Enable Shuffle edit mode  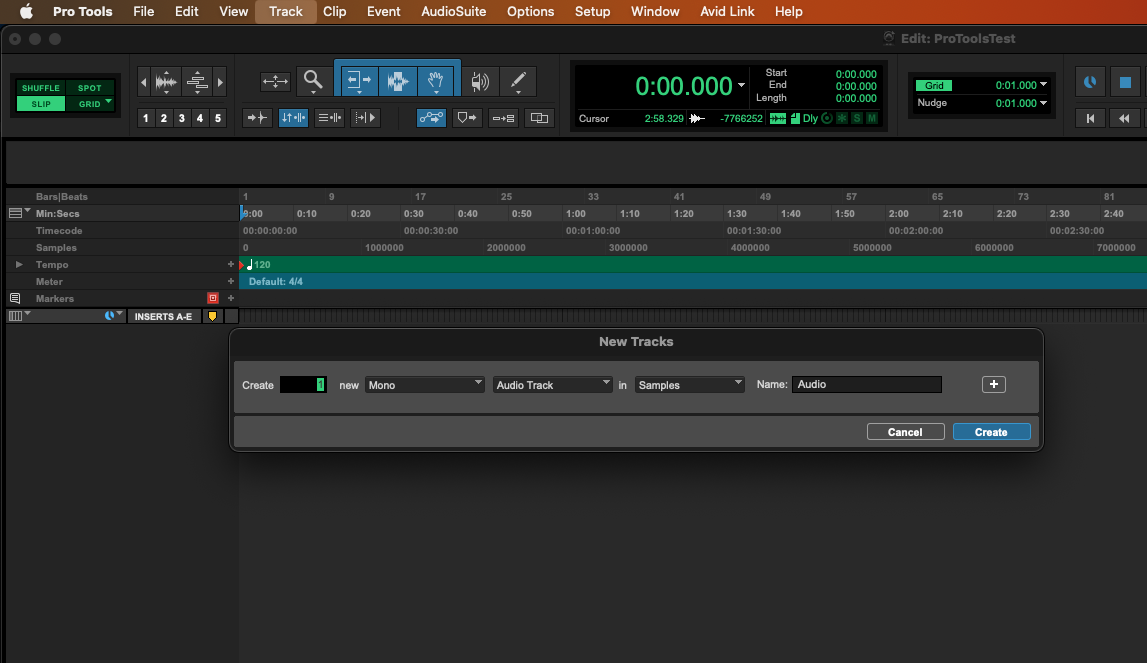(41, 88)
